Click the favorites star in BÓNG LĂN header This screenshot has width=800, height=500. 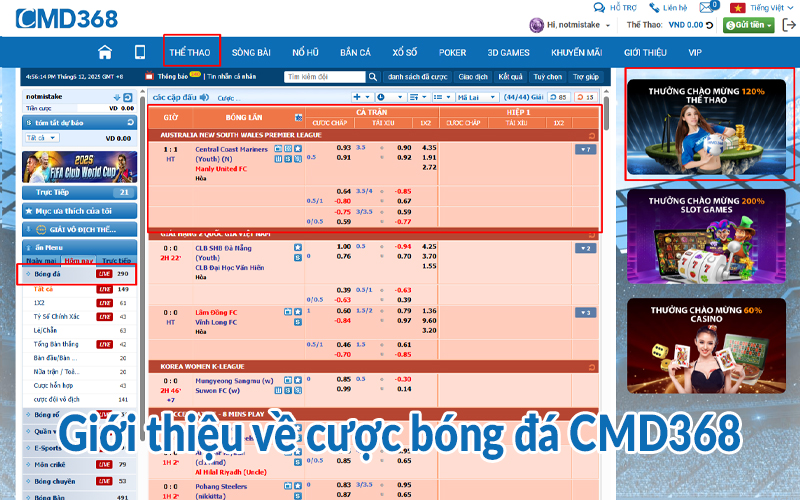[x=298, y=117]
